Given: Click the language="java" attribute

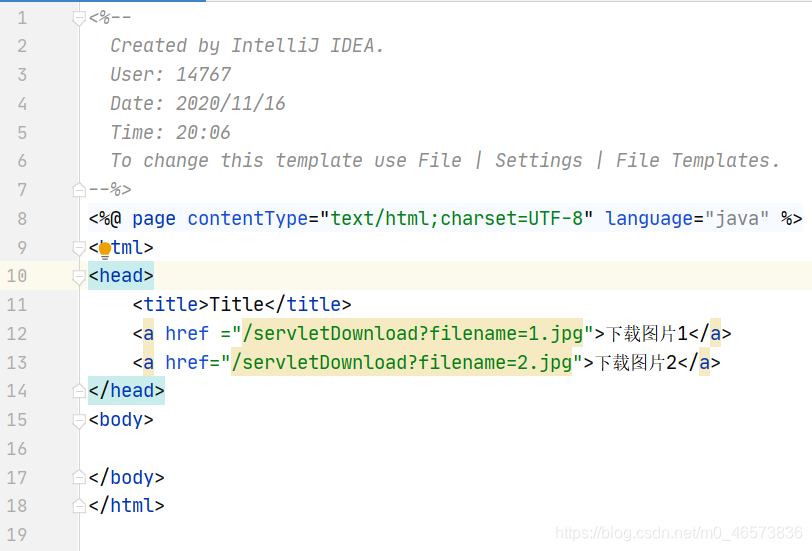Looking at the screenshot, I should [687, 219].
